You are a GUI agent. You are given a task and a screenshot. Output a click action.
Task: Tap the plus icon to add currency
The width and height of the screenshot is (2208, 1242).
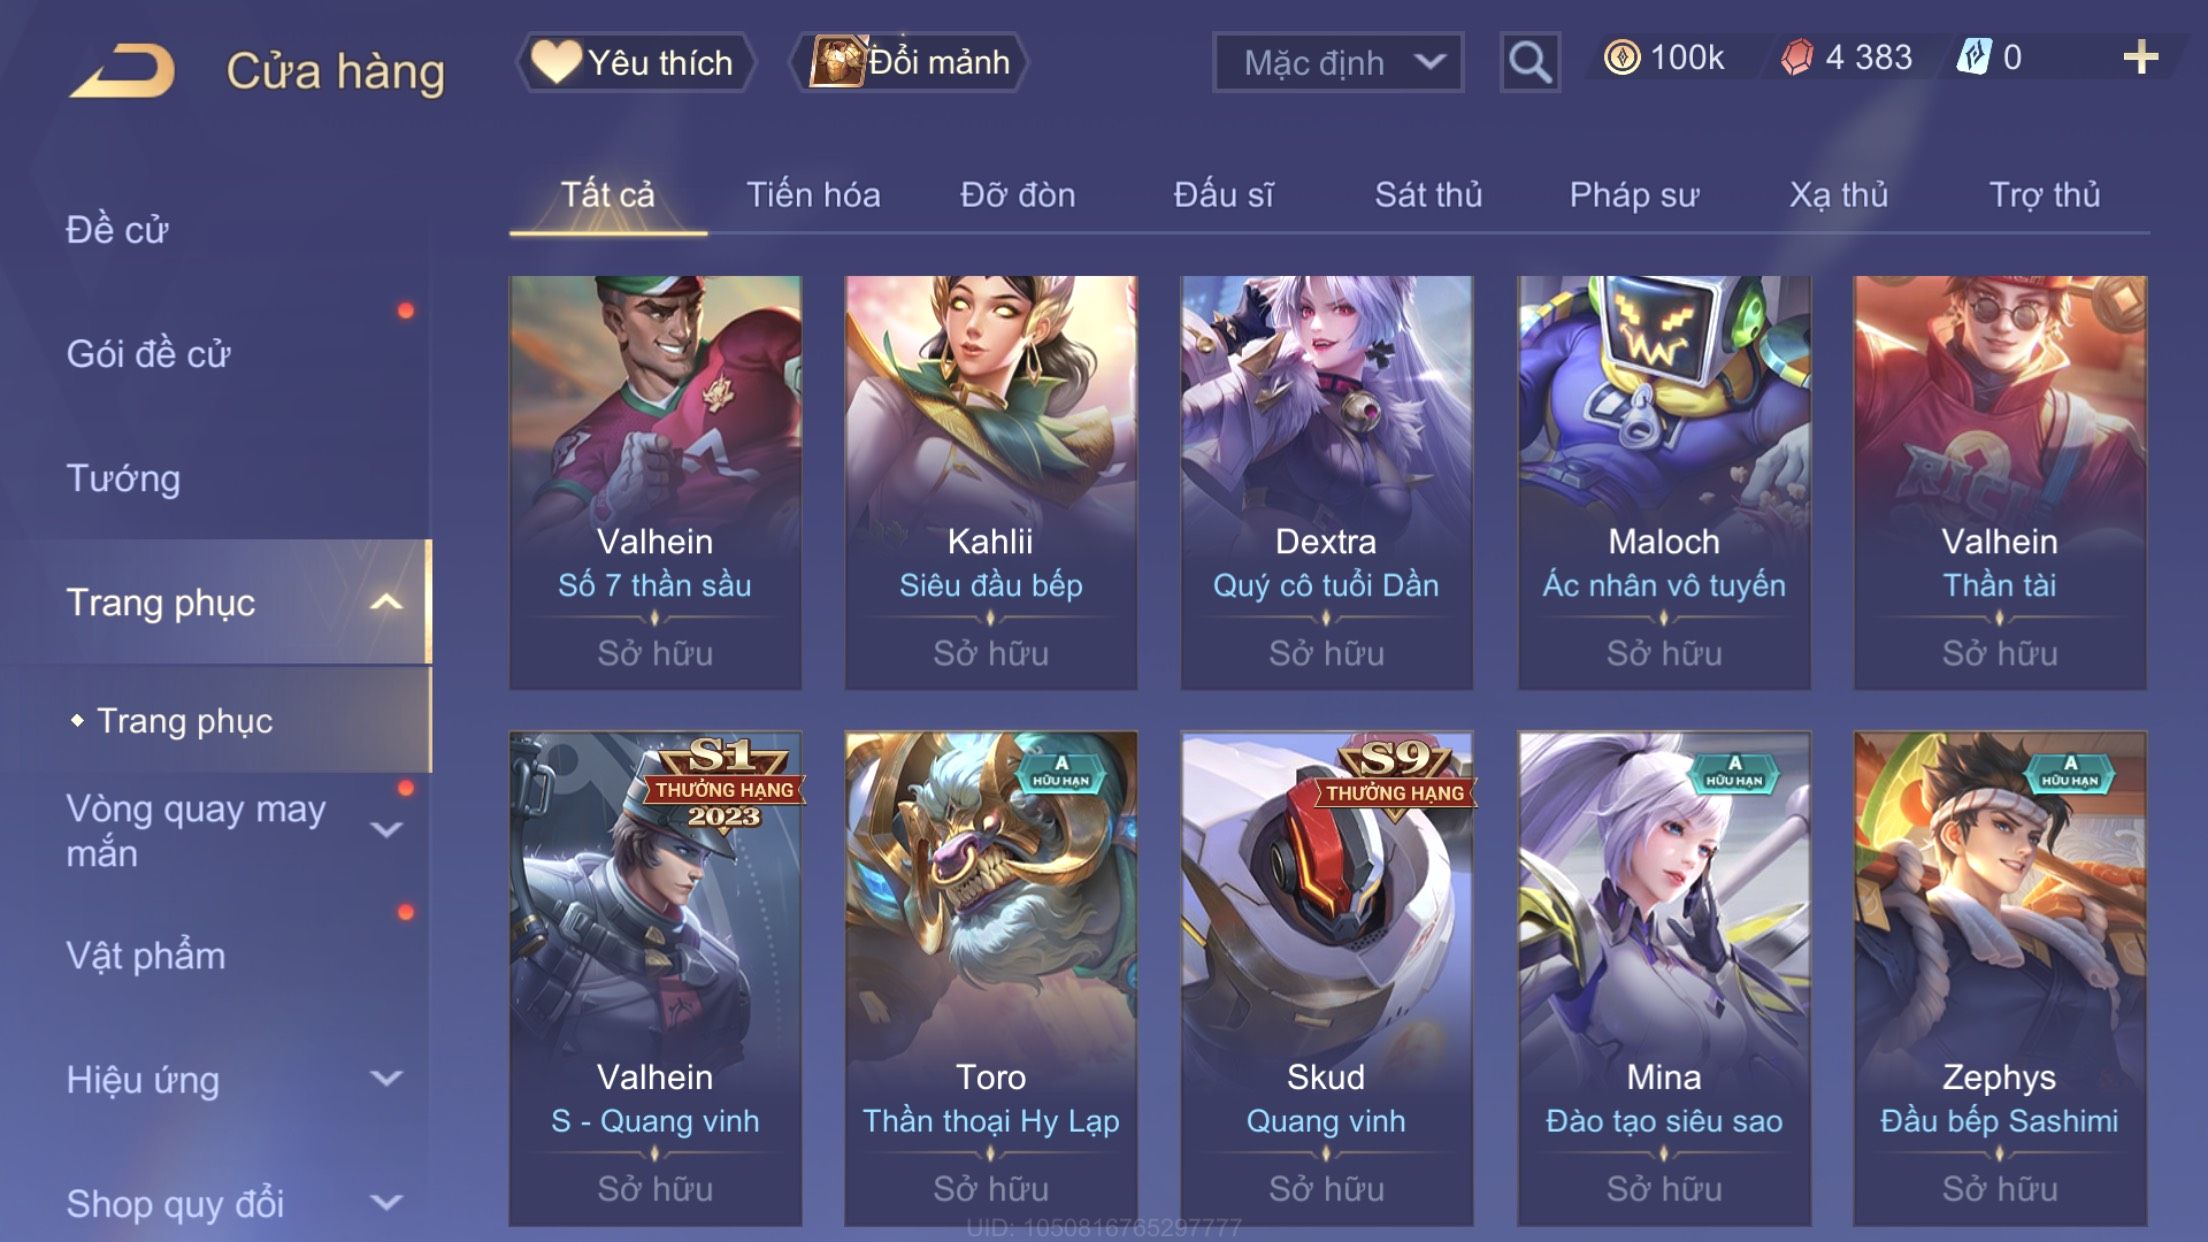tap(2140, 57)
